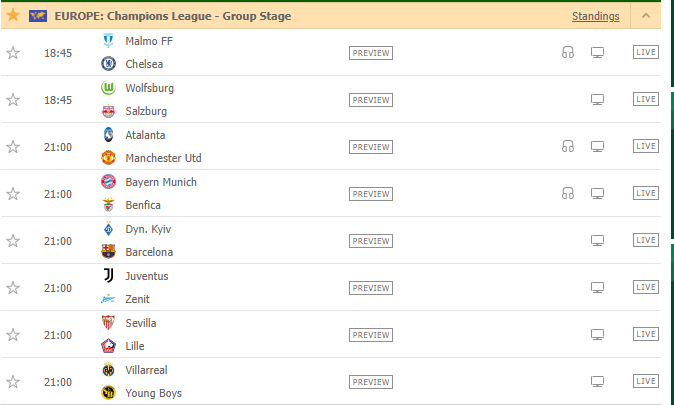Click the TV broadcast icon for Juventus match
Viewport: 674px width, 405px height.
[597, 288]
